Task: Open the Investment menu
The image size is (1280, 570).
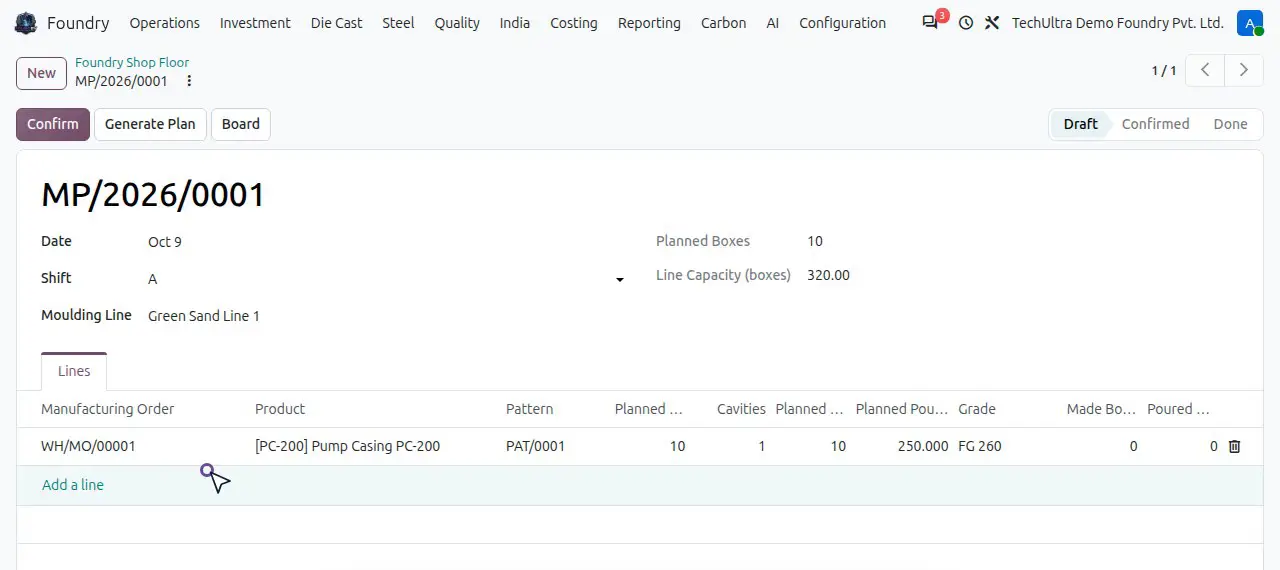Action: [255, 23]
